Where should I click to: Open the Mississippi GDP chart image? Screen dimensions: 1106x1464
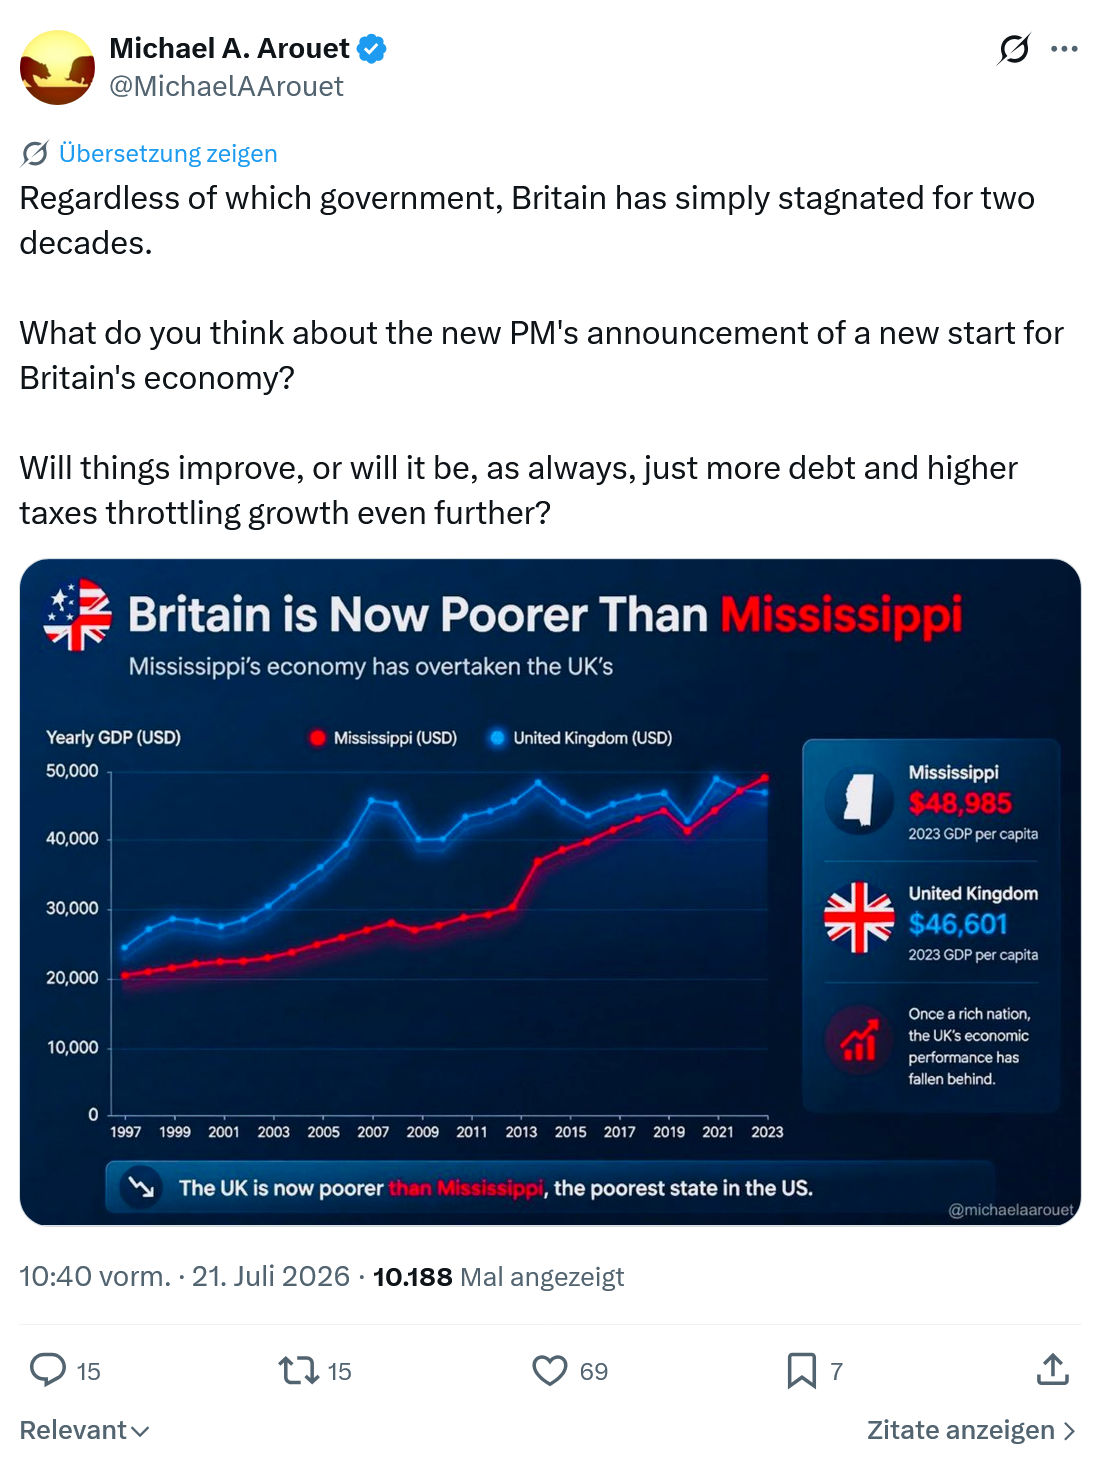(550, 892)
